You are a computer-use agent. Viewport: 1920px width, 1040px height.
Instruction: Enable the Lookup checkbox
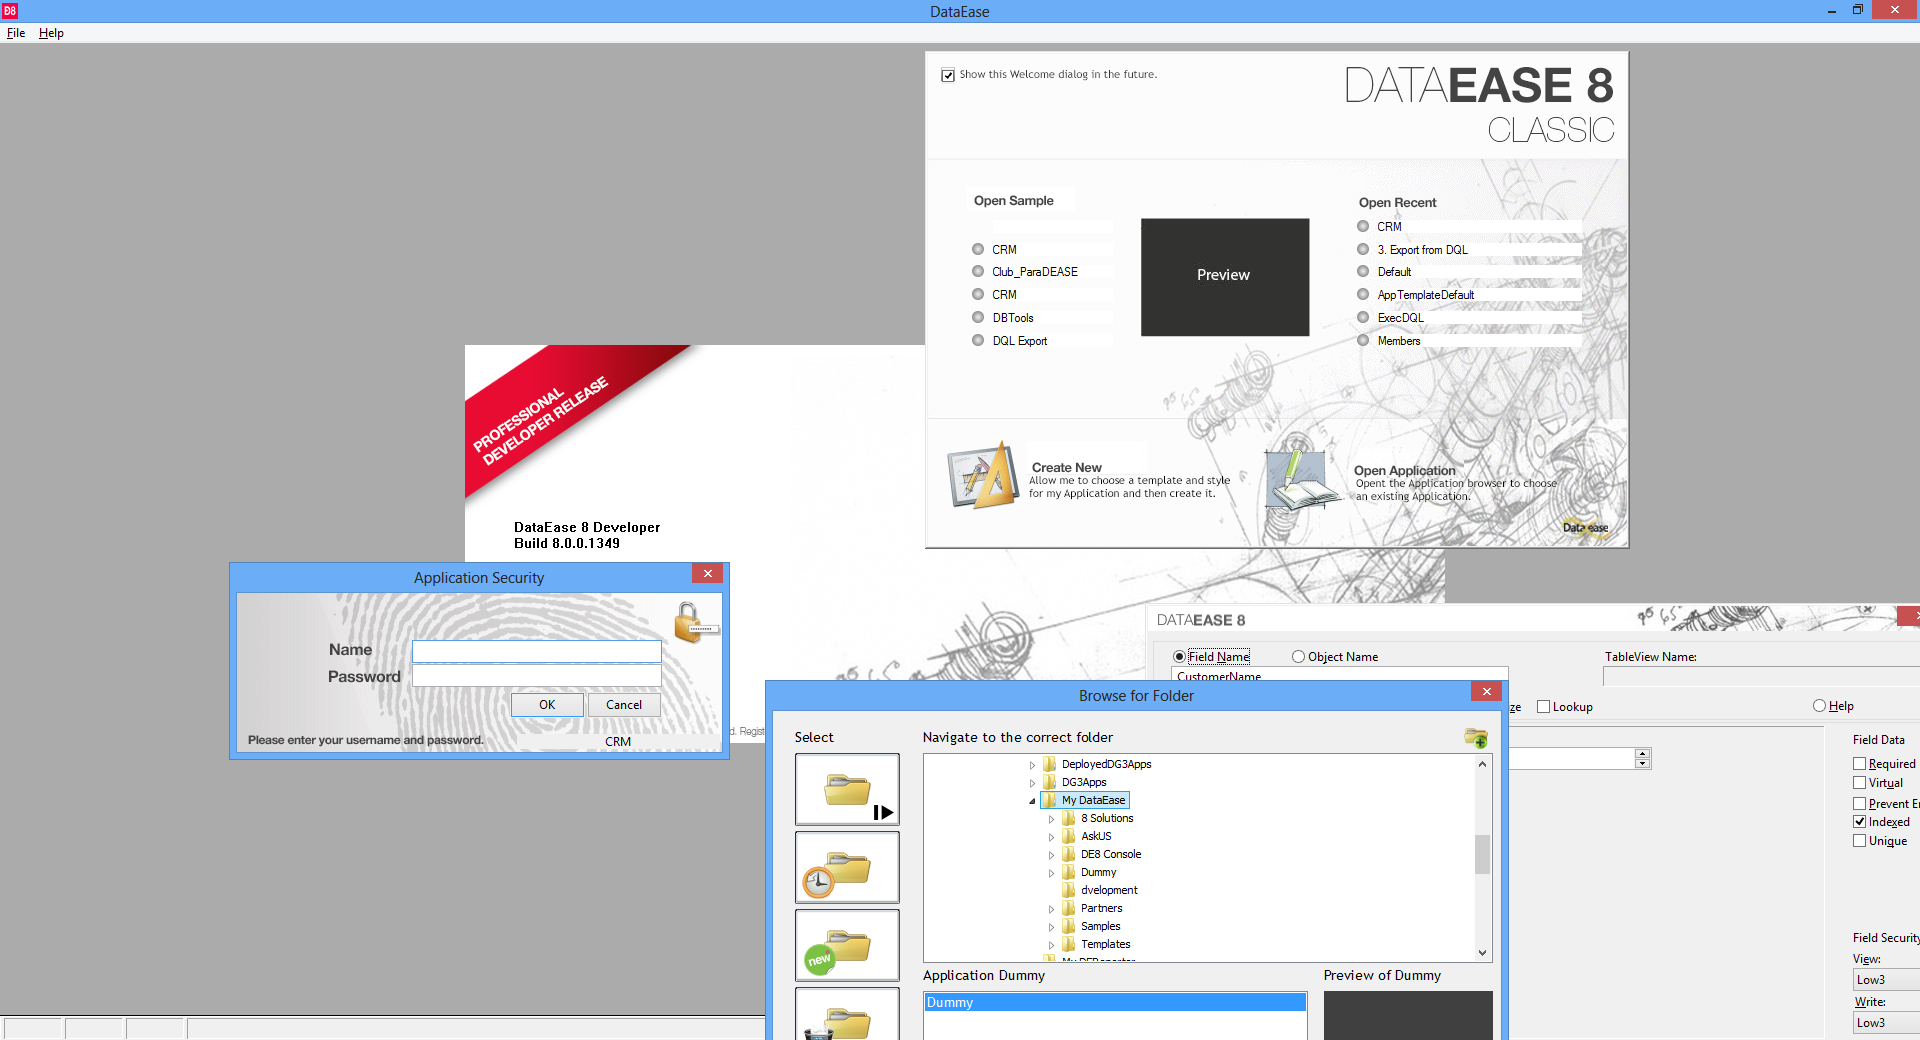point(1543,706)
